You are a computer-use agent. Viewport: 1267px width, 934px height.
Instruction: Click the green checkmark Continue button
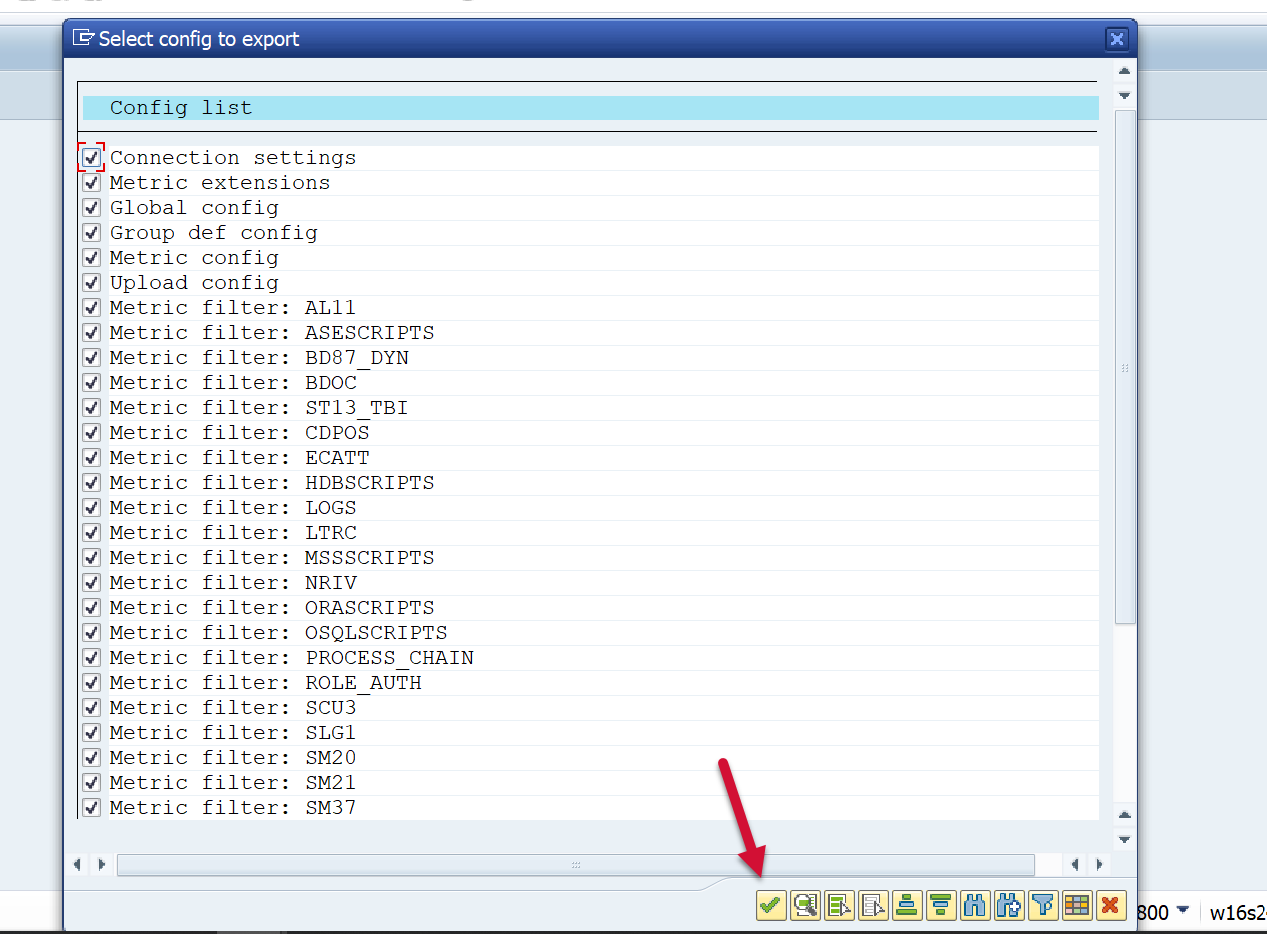(770, 905)
